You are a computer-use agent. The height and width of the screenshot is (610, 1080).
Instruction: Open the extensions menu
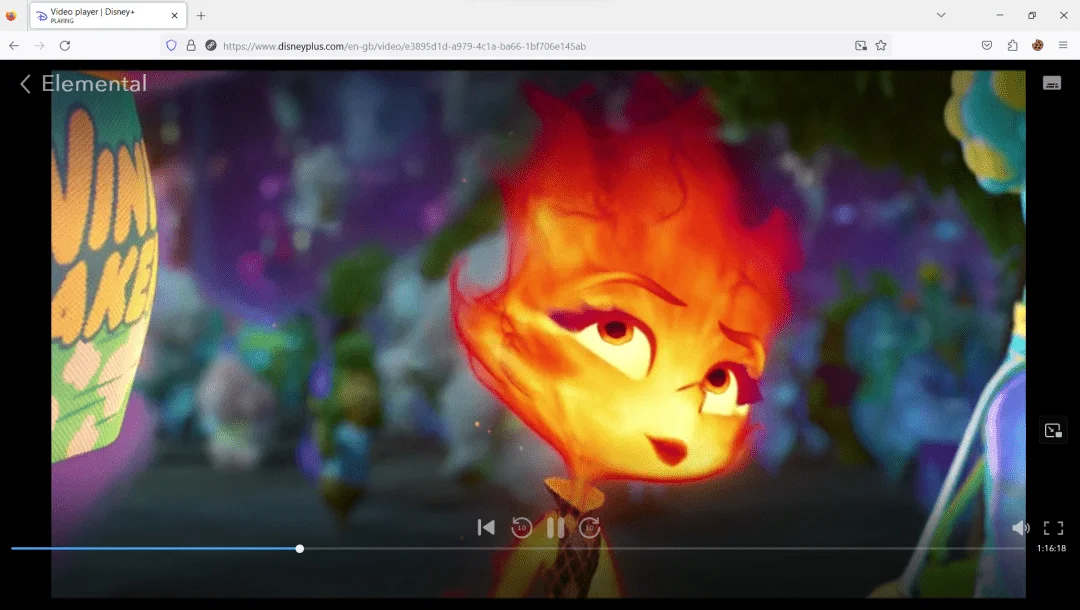pos(1012,46)
